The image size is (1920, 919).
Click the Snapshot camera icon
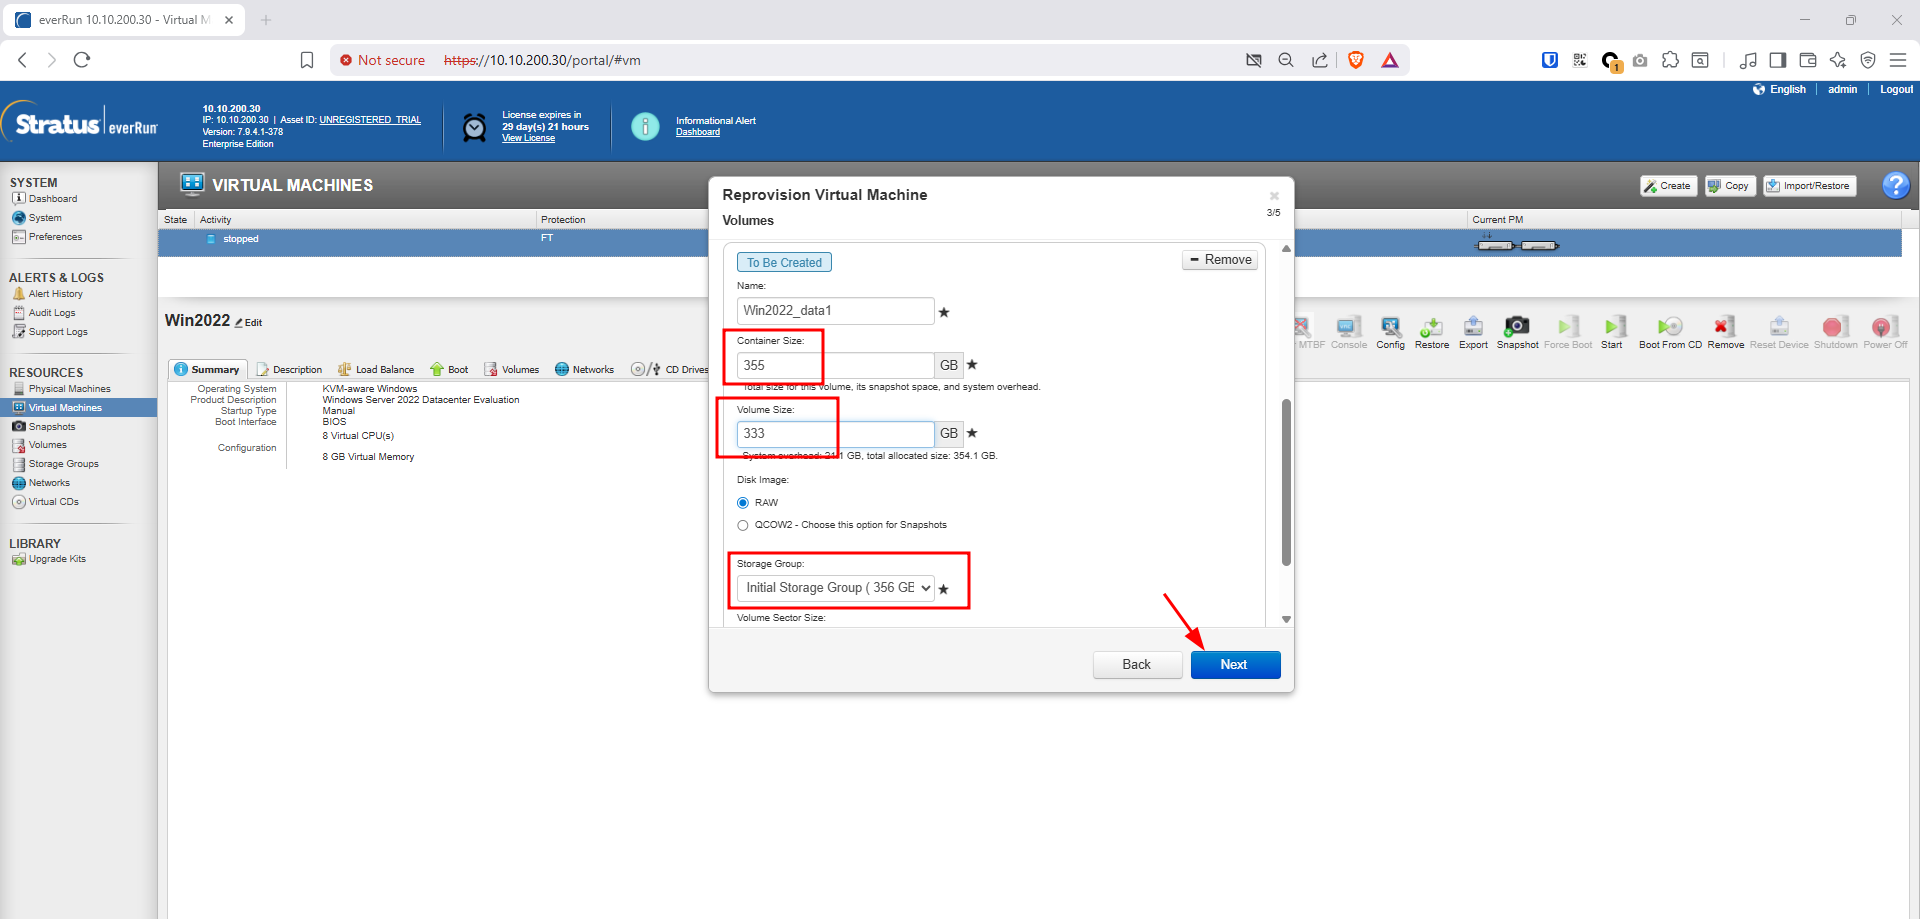tap(1517, 328)
